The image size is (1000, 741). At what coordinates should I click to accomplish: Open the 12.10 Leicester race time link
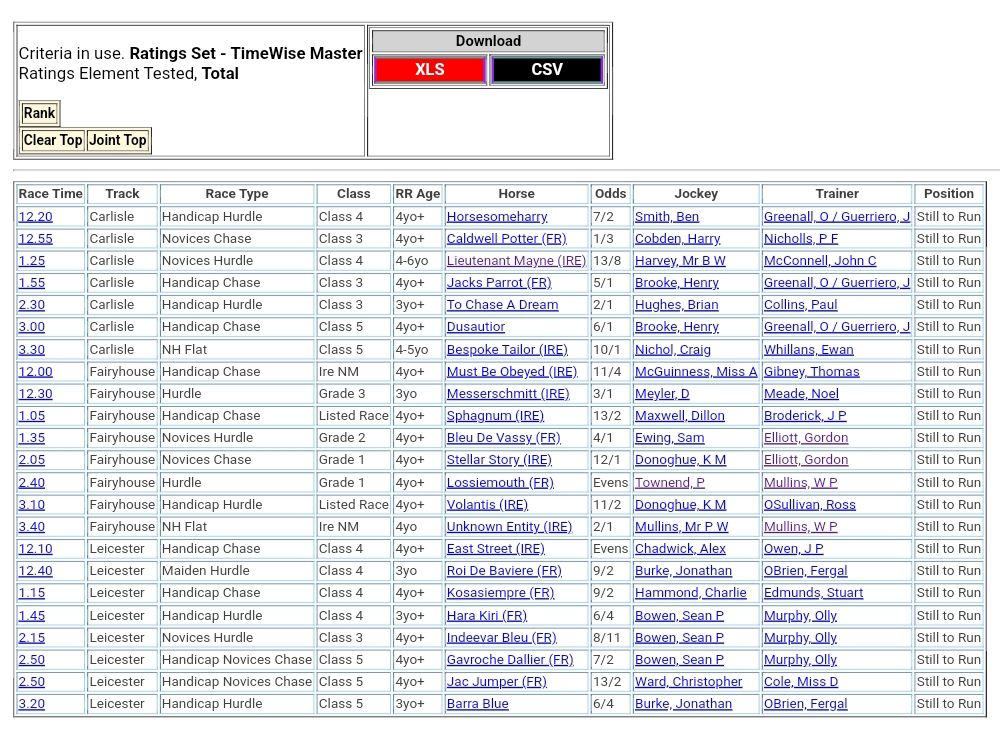(x=35, y=549)
